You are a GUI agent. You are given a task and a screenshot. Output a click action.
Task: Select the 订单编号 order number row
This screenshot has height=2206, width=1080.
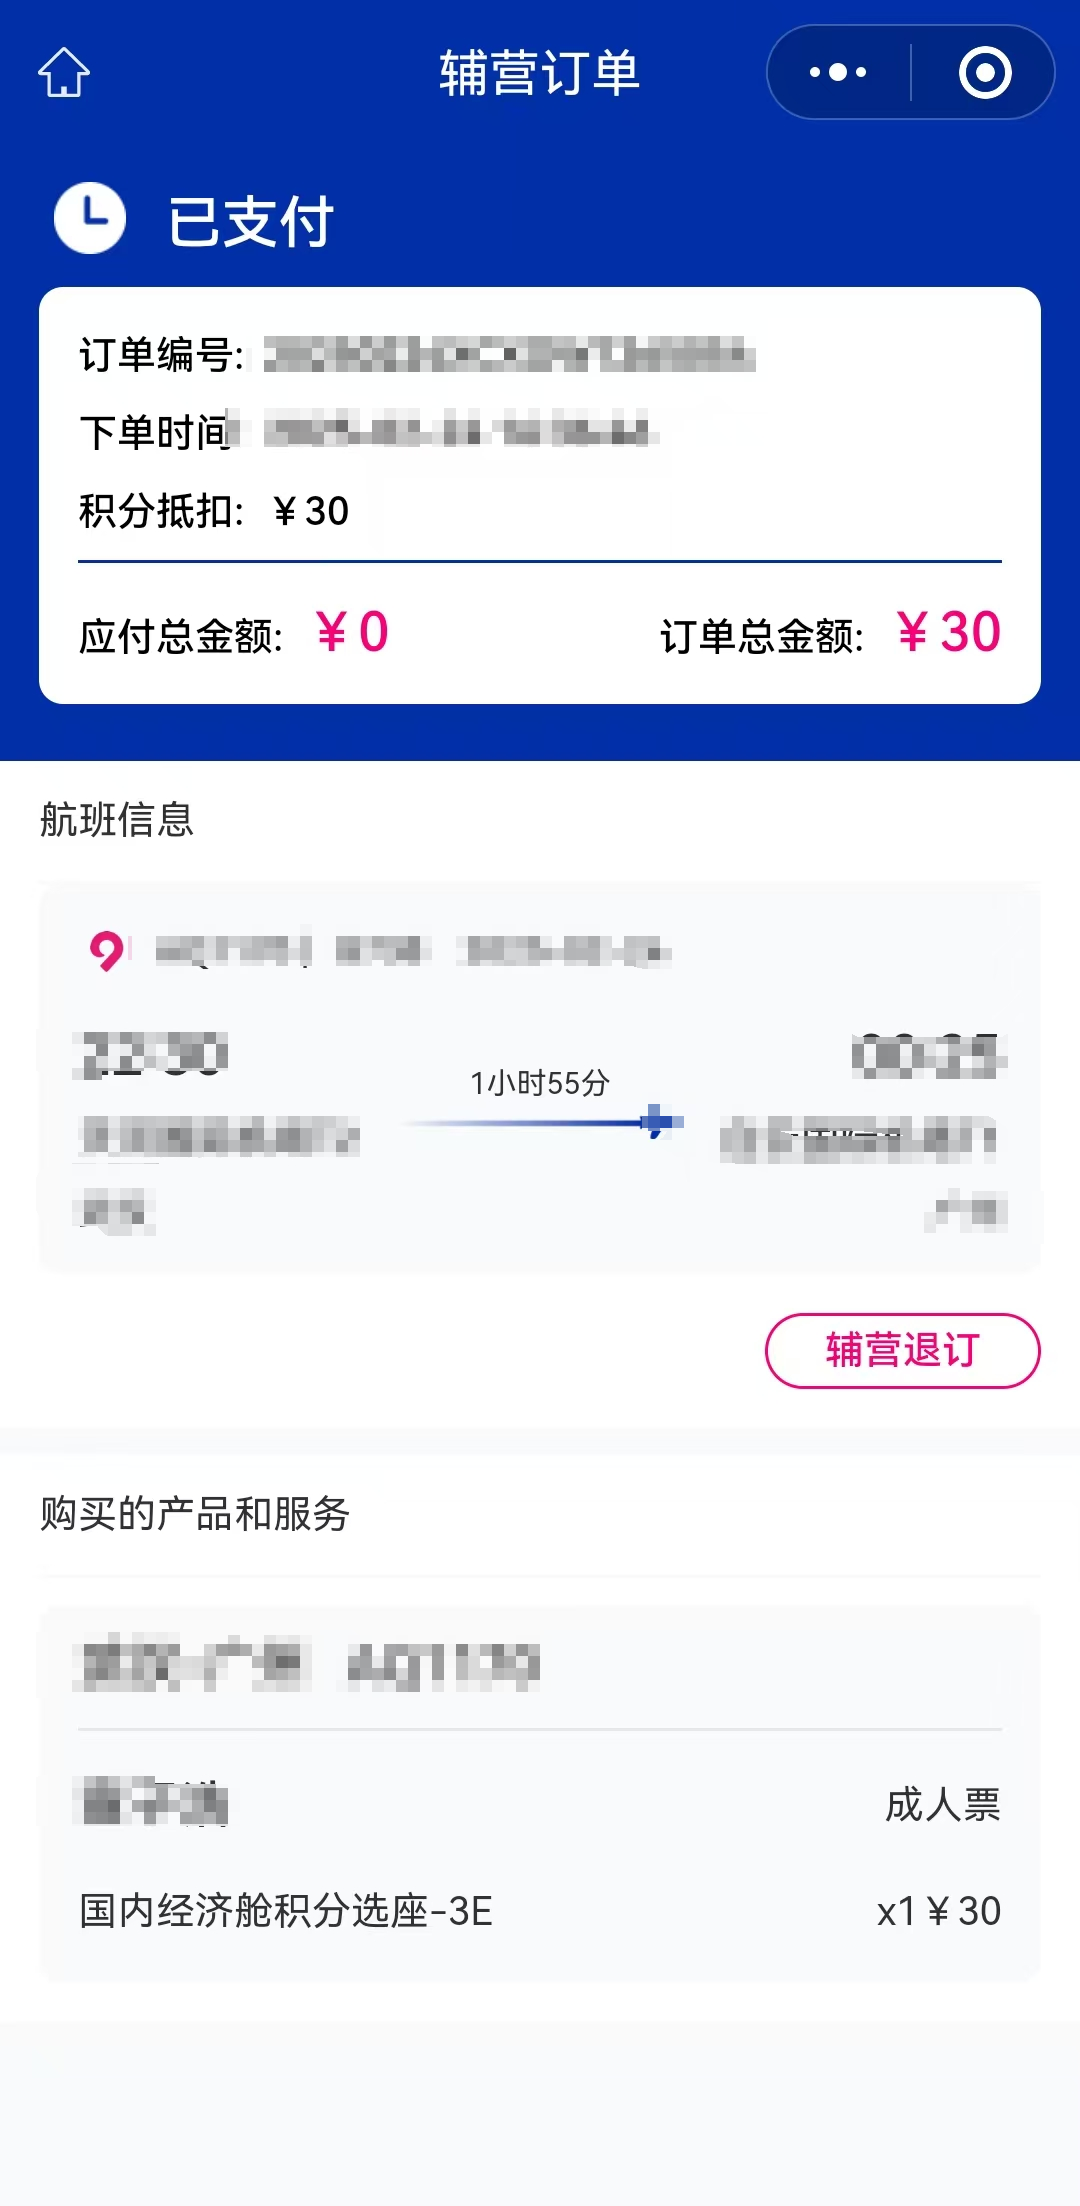pyautogui.click(x=416, y=355)
